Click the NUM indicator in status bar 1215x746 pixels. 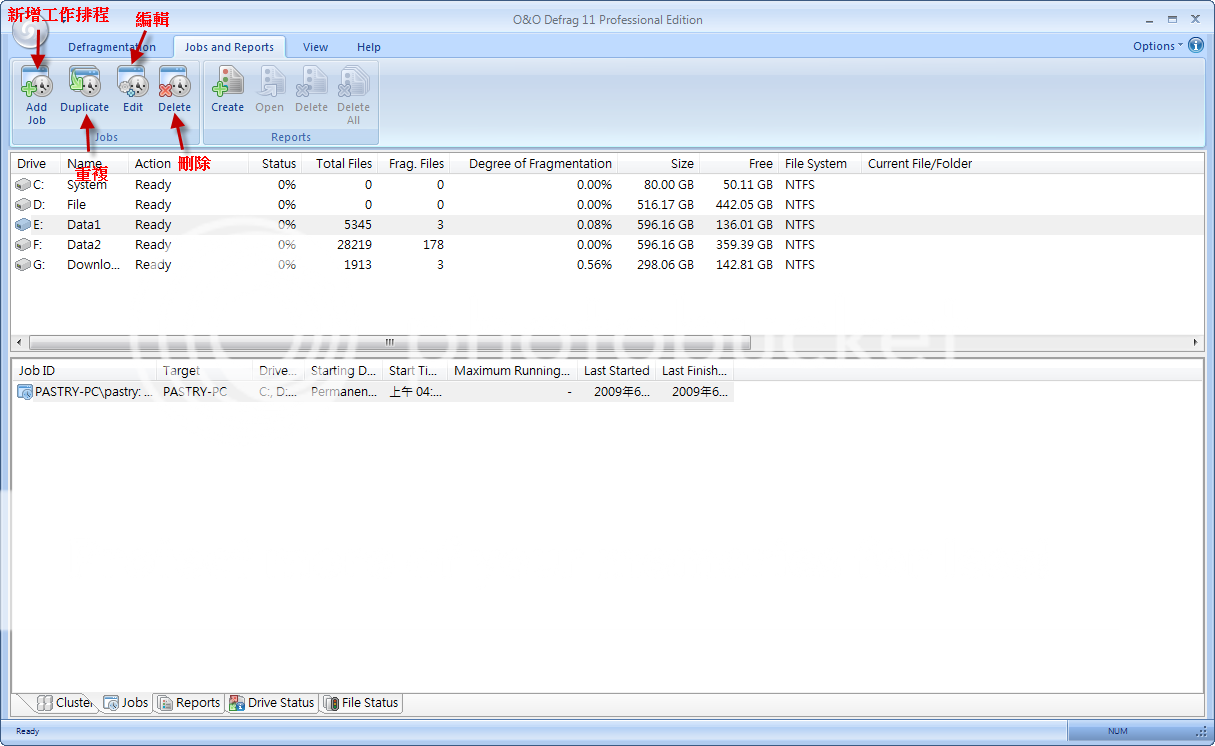1117,731
